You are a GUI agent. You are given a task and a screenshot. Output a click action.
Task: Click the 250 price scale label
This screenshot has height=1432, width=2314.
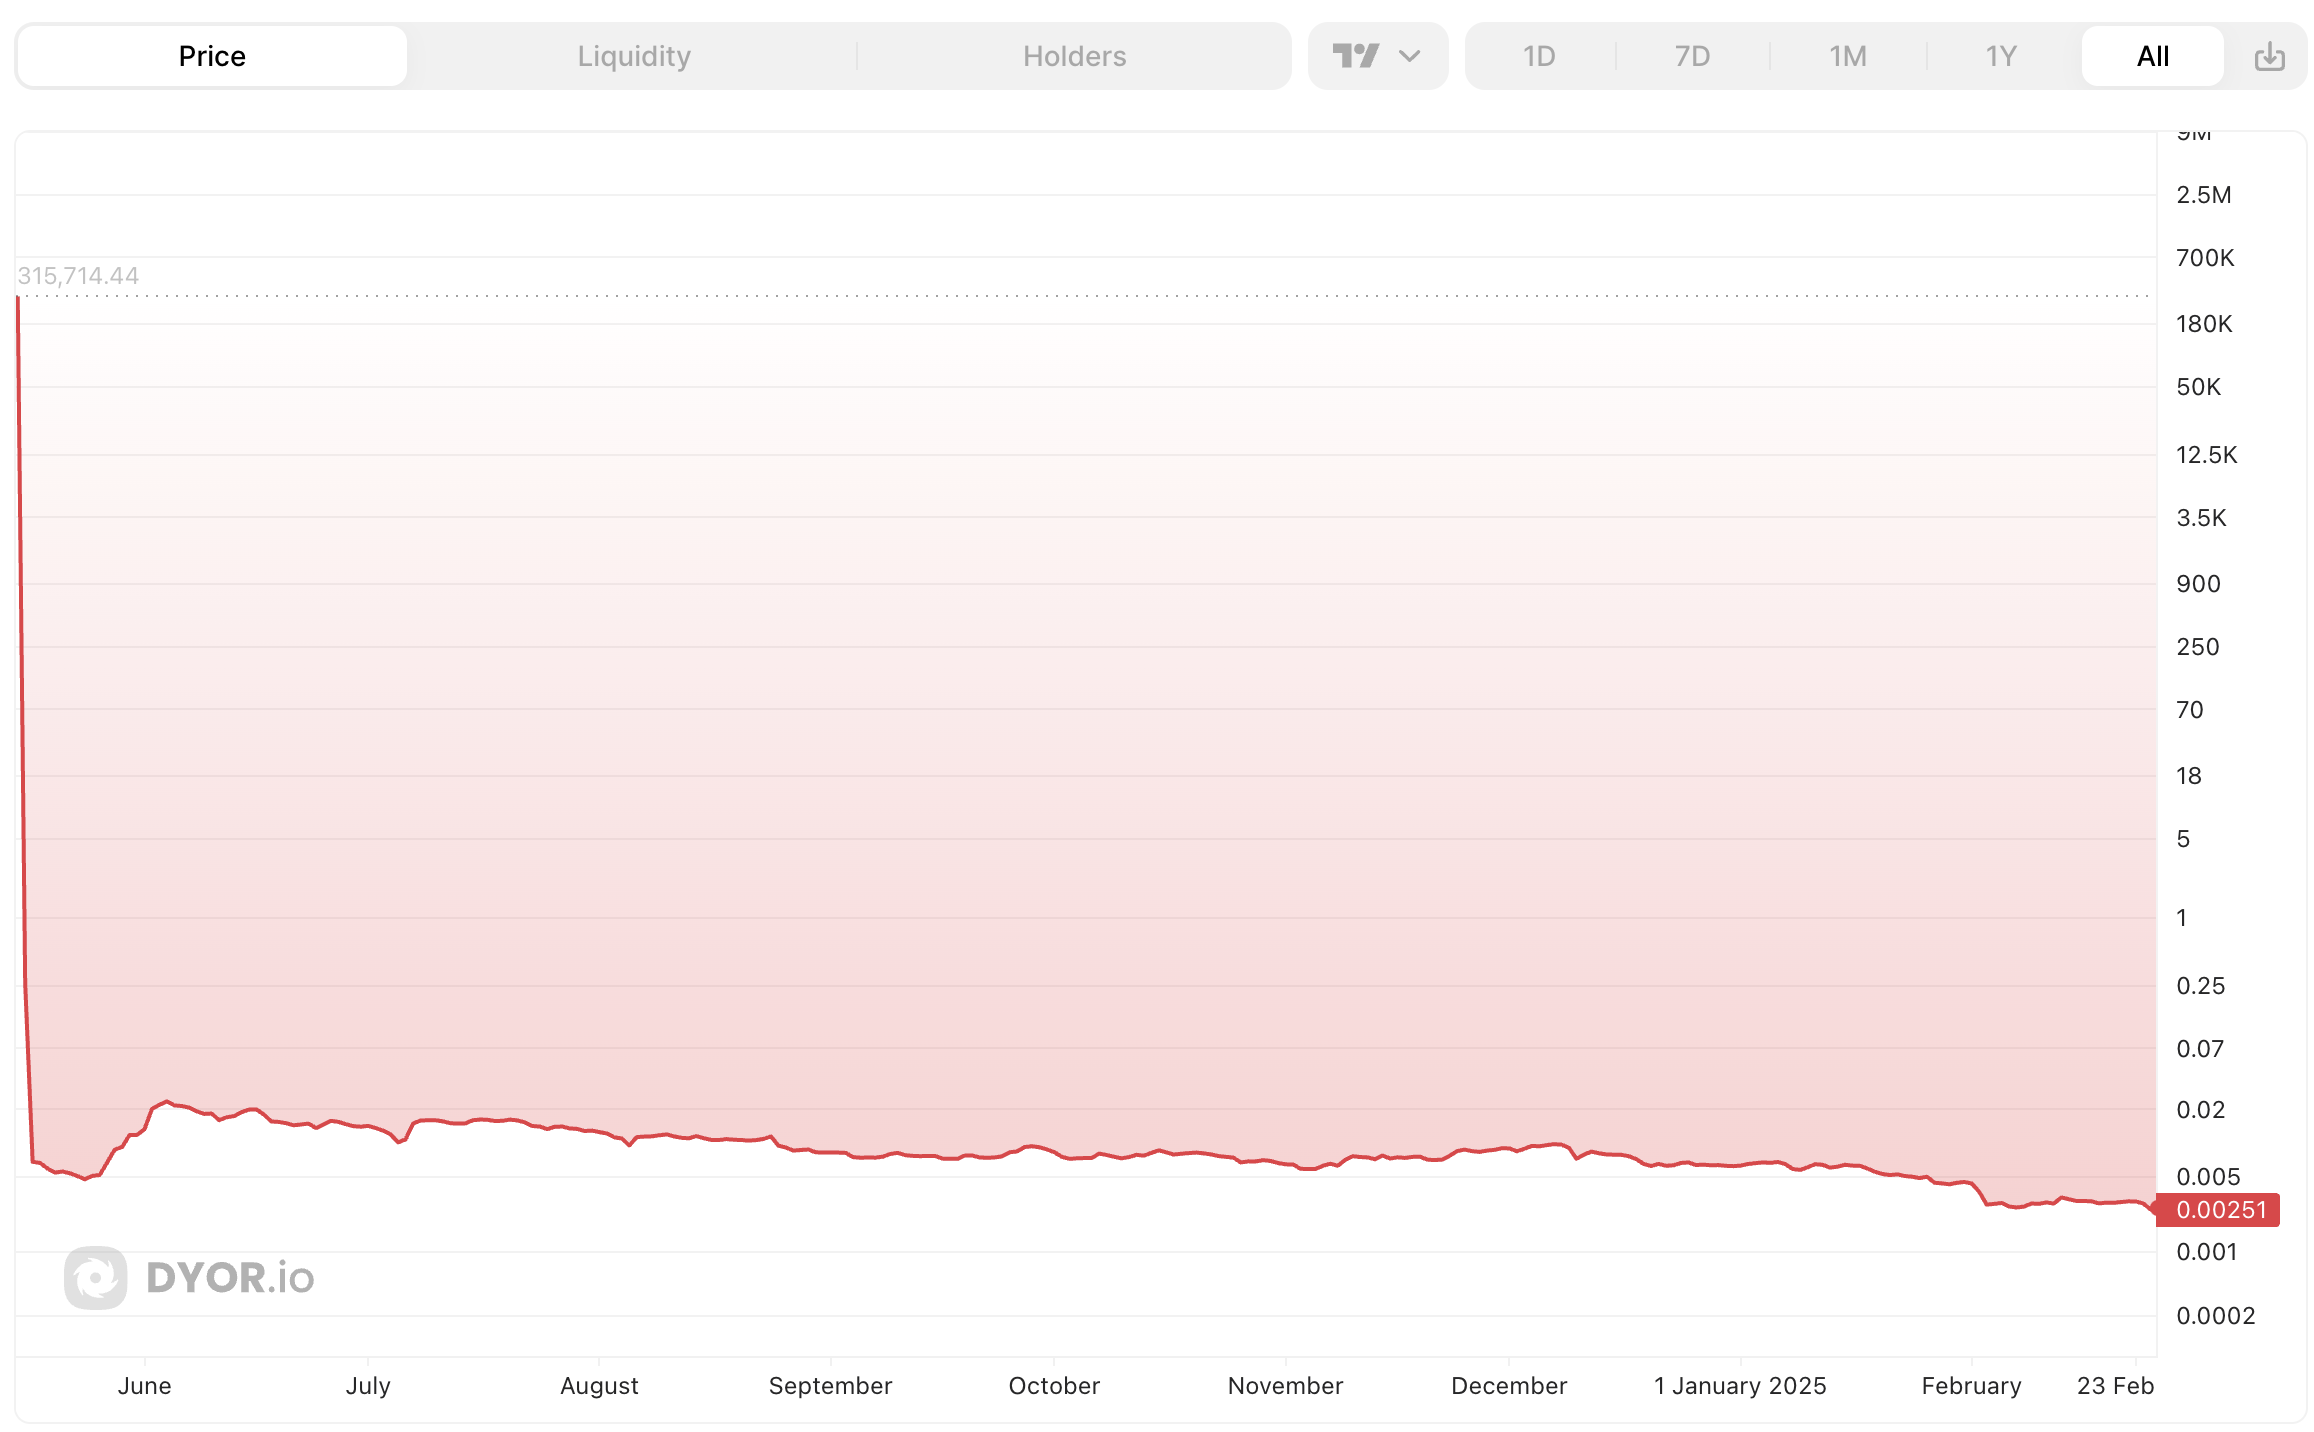tap(2198, 647)
